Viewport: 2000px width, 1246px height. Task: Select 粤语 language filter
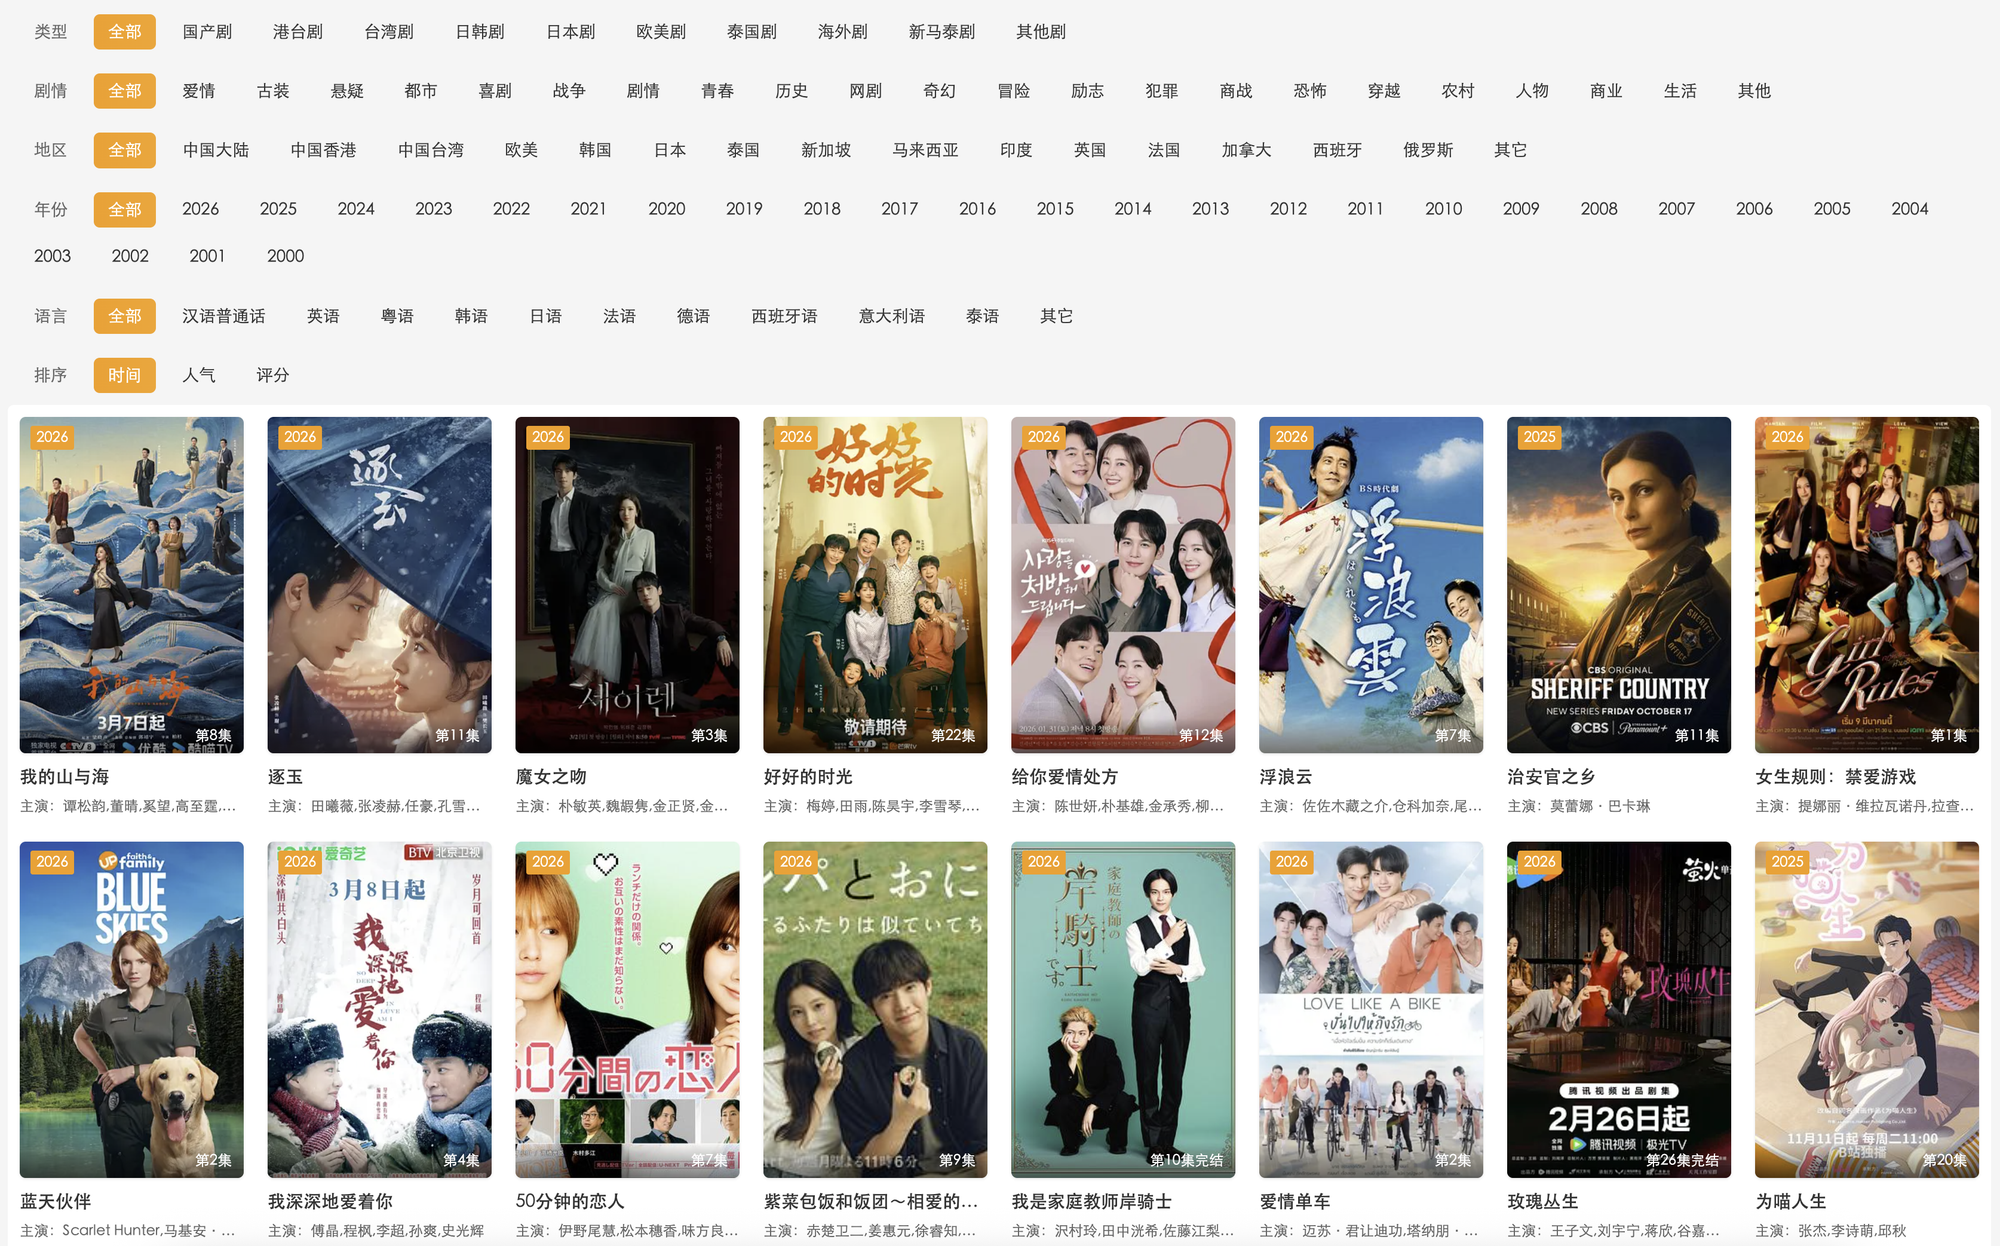(397, 316)
